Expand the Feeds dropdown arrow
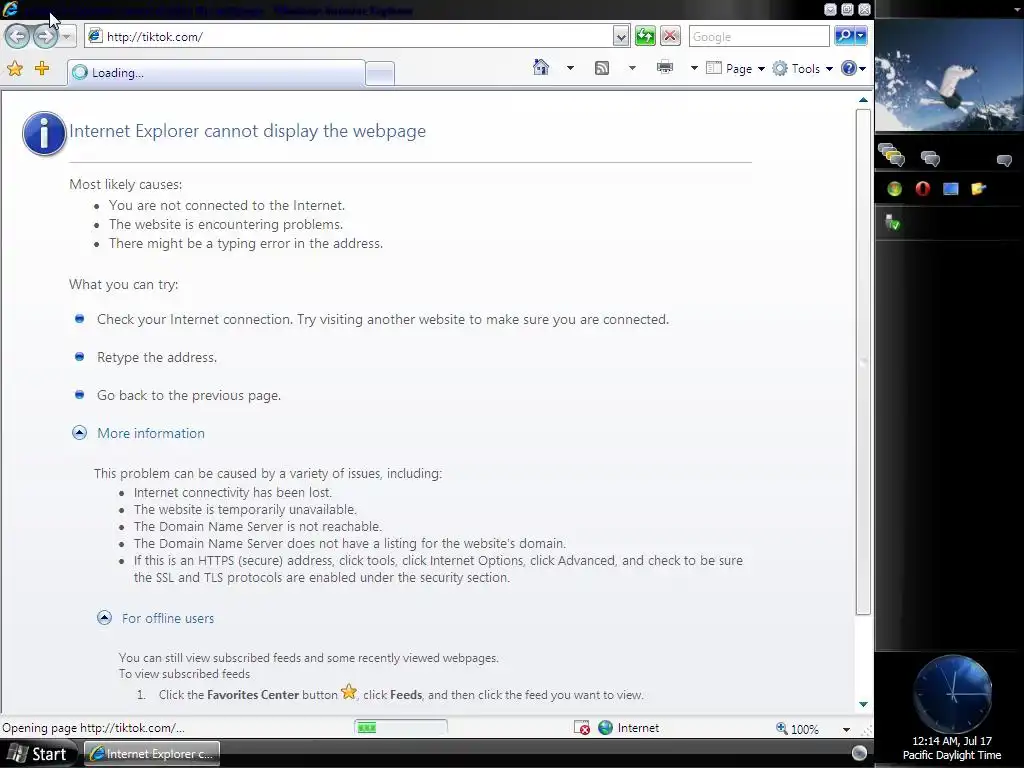Viewport: 1024px width, 768px height. pos(632,68)
